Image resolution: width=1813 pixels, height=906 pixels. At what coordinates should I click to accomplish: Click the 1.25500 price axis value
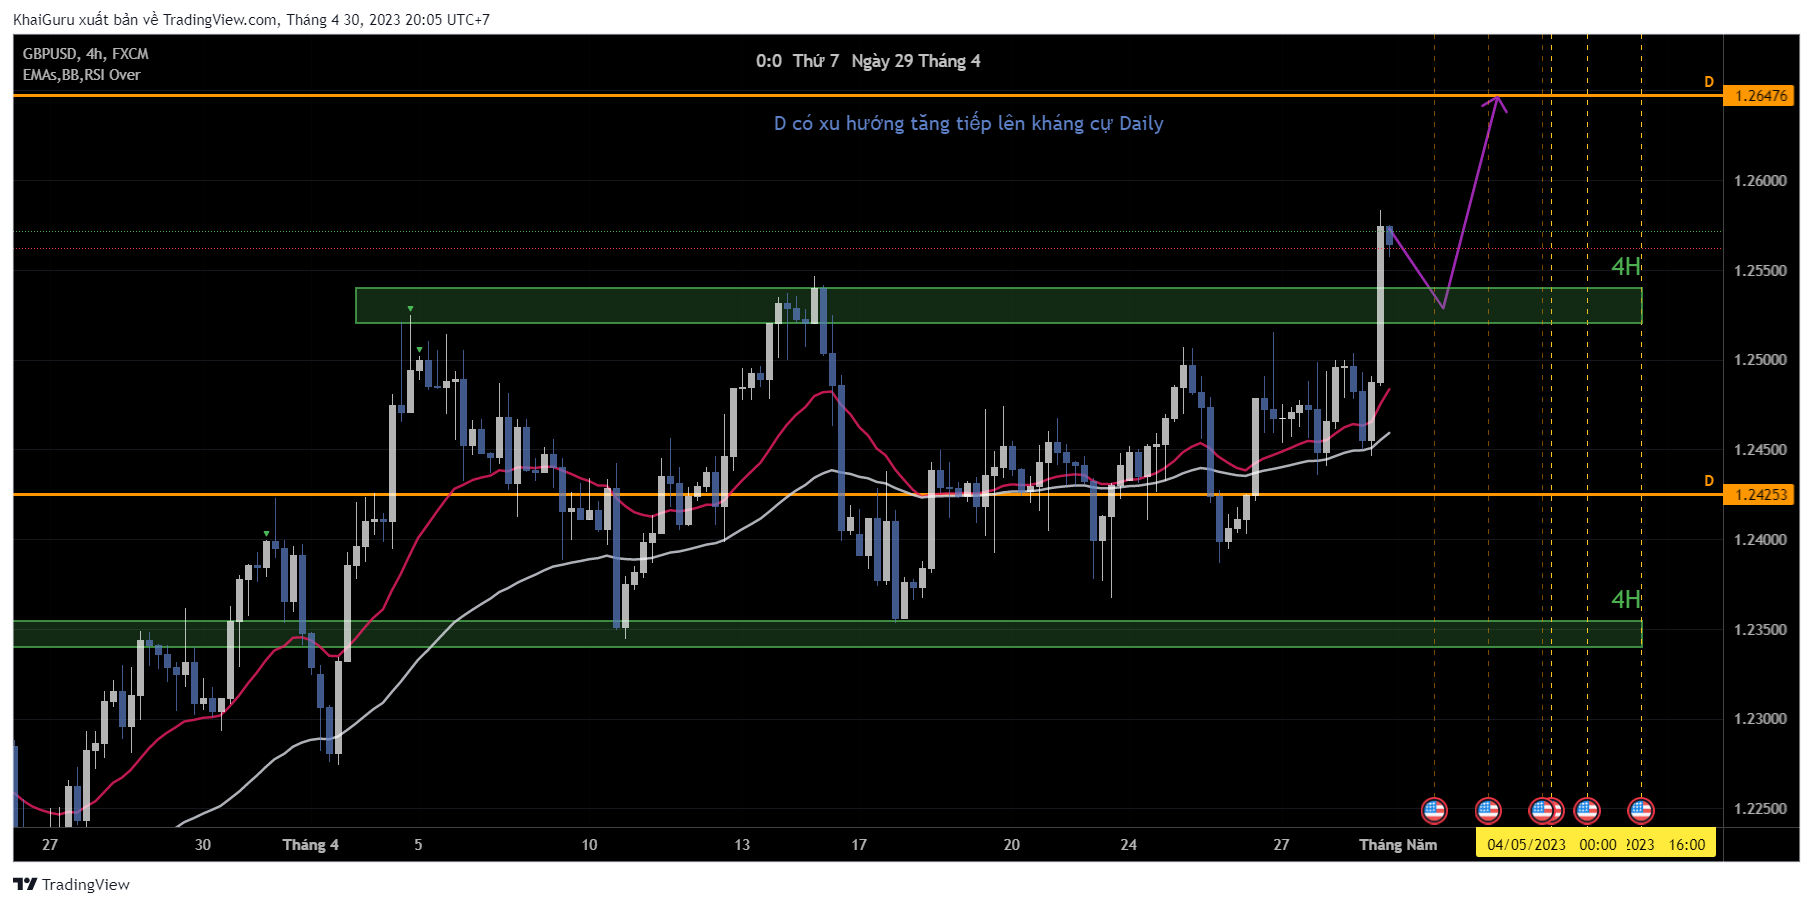pyautogui.click(x=1760, y=271)
